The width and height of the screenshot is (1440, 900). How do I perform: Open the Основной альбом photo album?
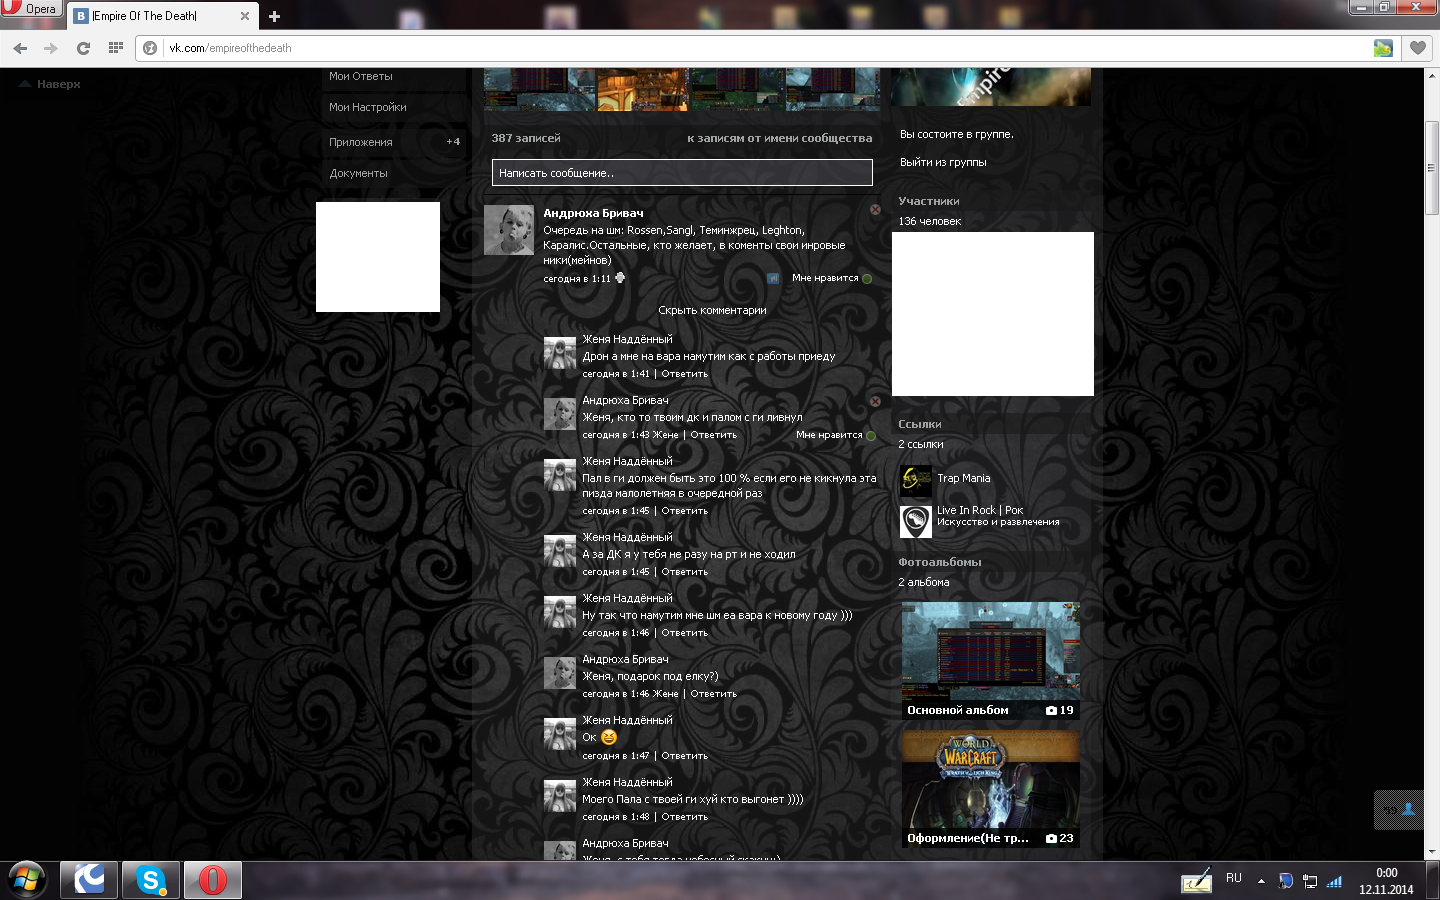991,660
